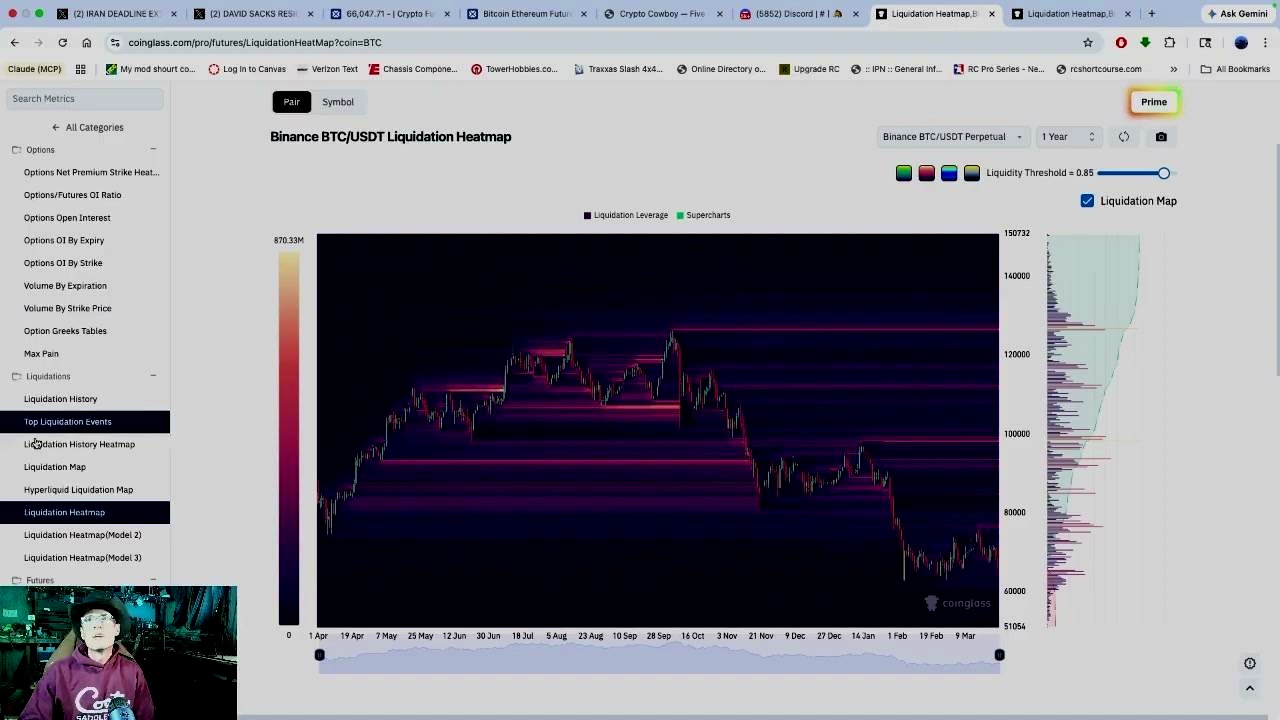Refresh the heatmap chart data
Image resolution: width=1280 pixels, height=720 pixels.
[1124, 137]
